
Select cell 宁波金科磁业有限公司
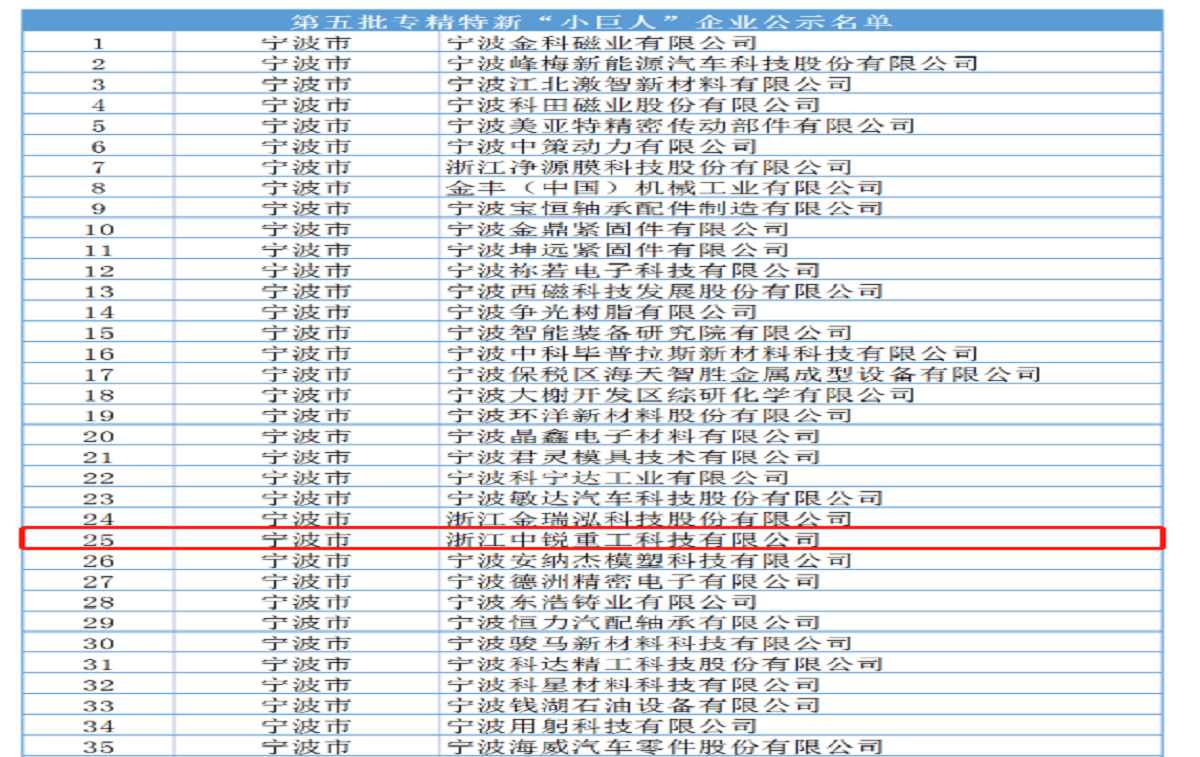(x=602, y=43)
